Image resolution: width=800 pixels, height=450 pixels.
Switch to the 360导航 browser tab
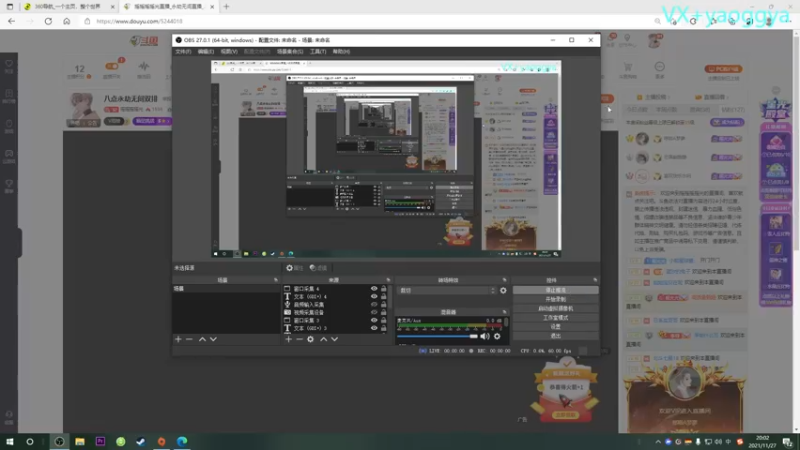click(x=68, y=7)
